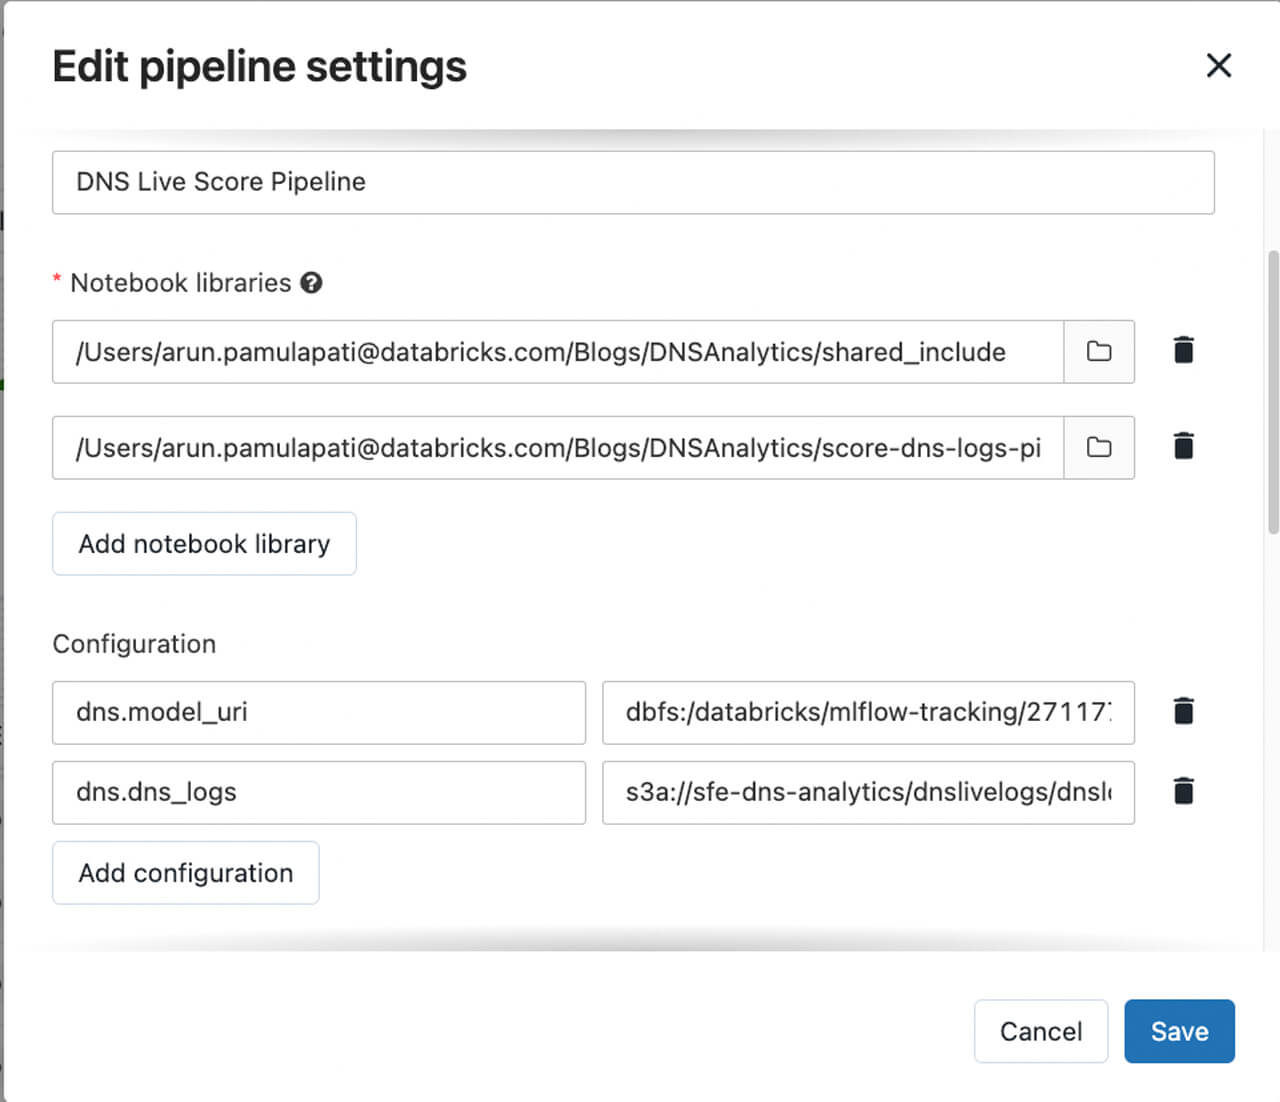Image resolution: width=1280 pixels, height=1102 pixels.
Task: Click the dns.model_uri key field
Action: point(318,713)
